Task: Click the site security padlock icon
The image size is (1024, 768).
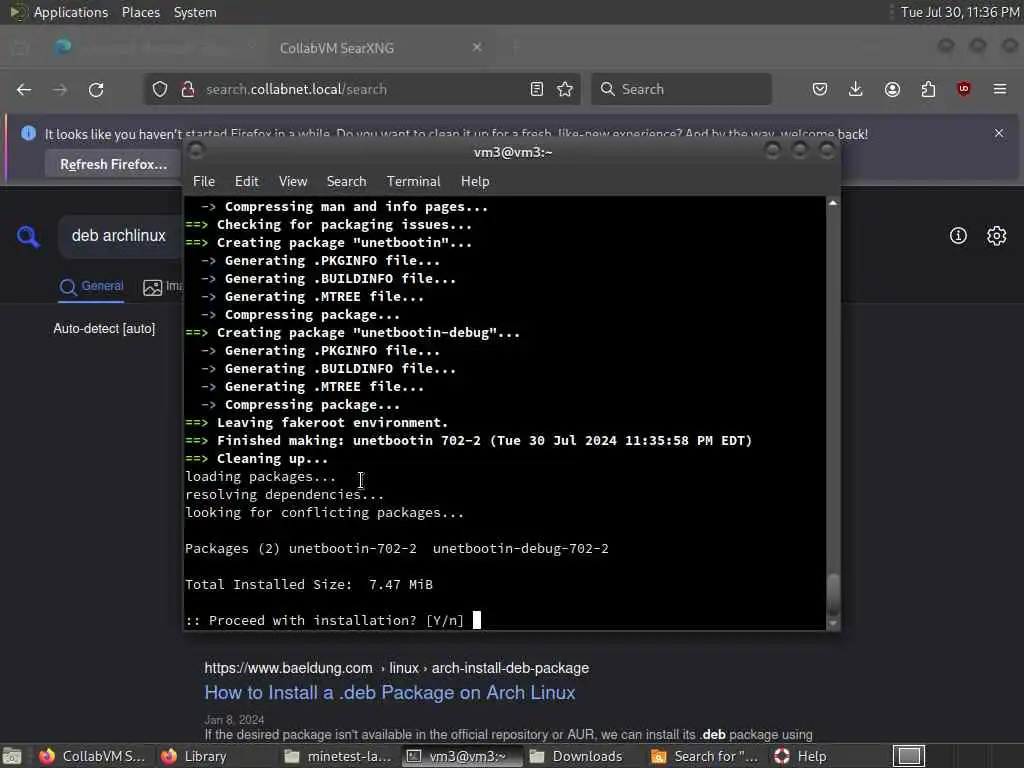Action: [x=188, y=89]
